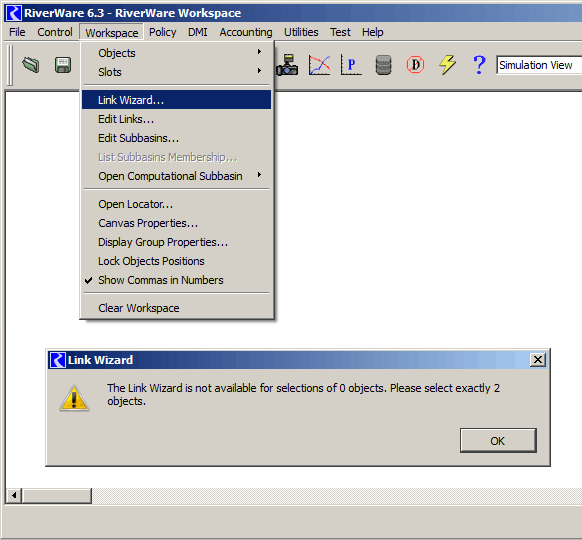Open the Simulation View dropdown
The height and width of the screenshot is (540, 582).
539,65
